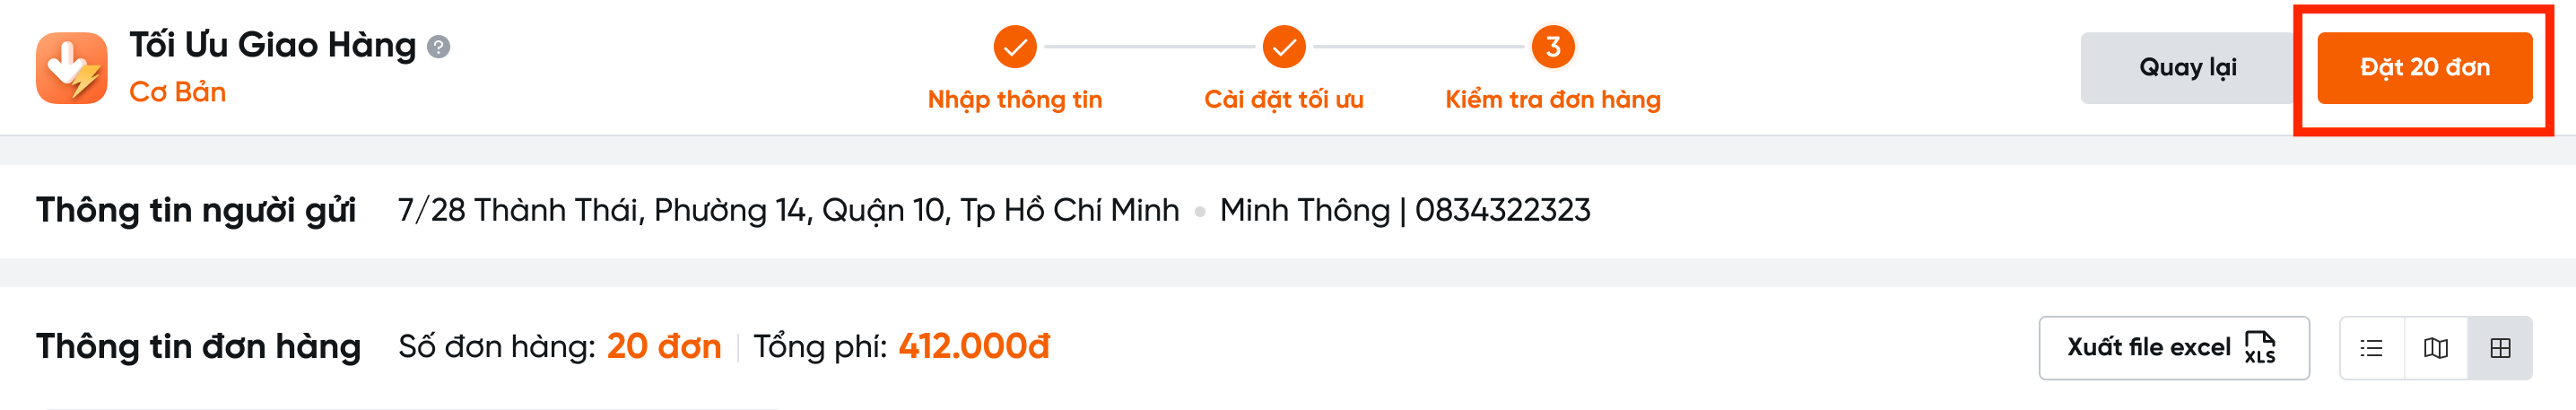Image resolution: width=2576 pixels, height=410 pixels.
Task: Go to the Cài đặt tối ưu step
Action: click(x=1283, y=100)
